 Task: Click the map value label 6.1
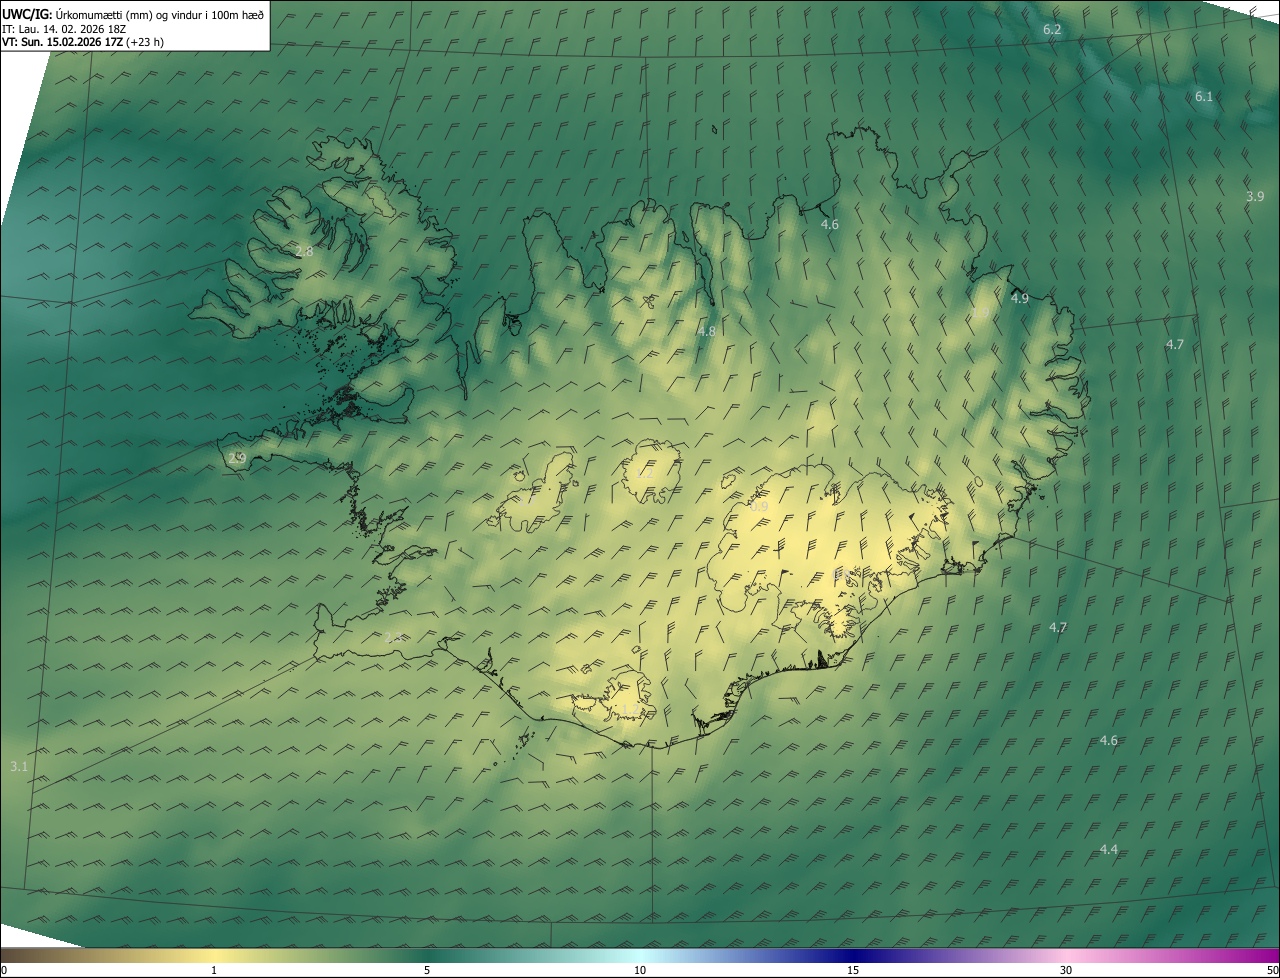[1204, 96]
